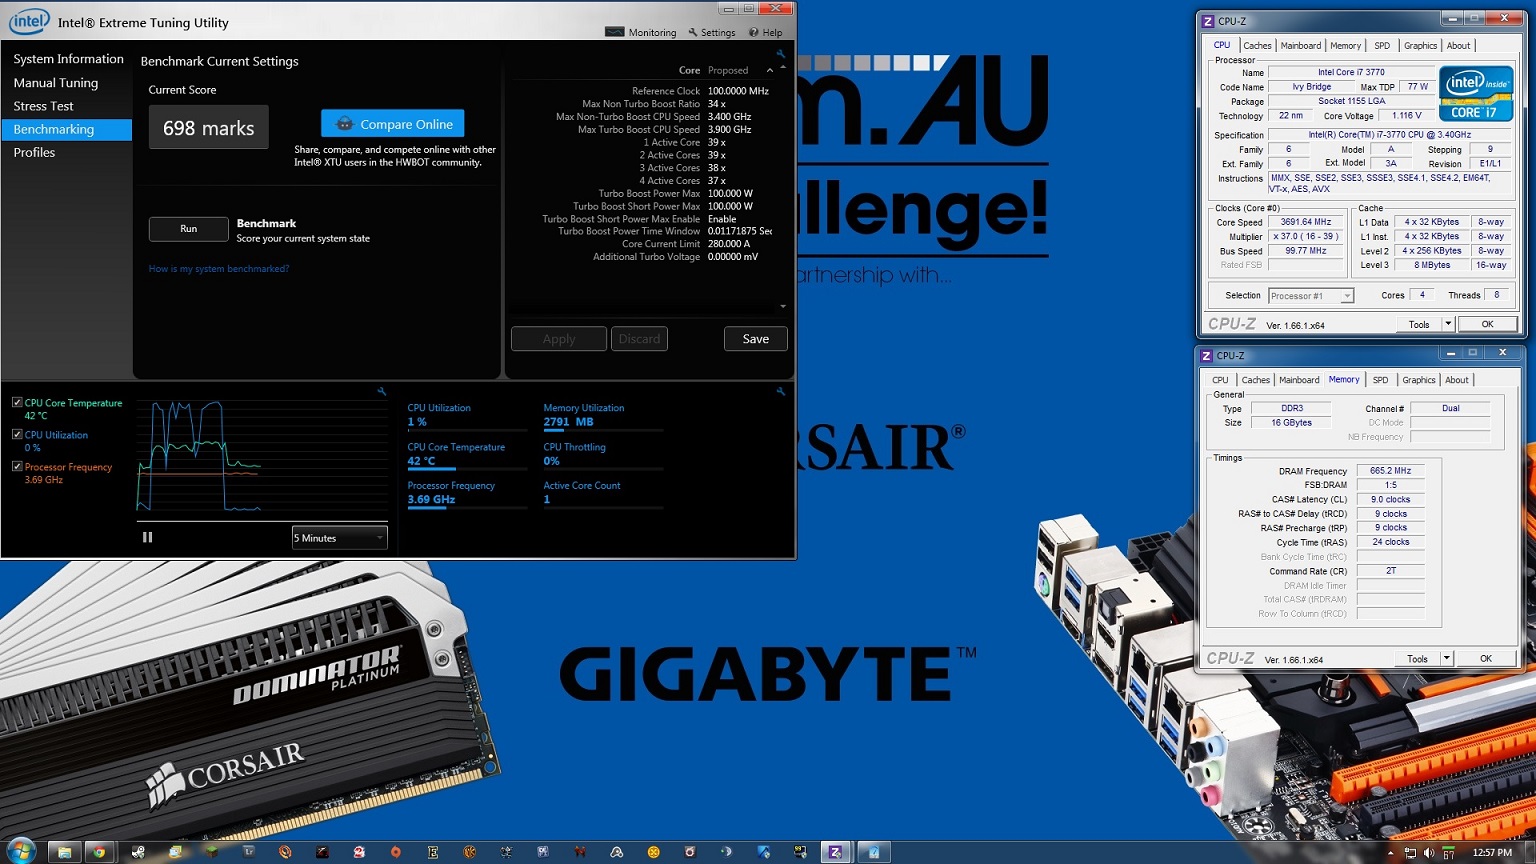
Task: Select Manual Tuning in the XTU sidebar
Action: (56, 83)
